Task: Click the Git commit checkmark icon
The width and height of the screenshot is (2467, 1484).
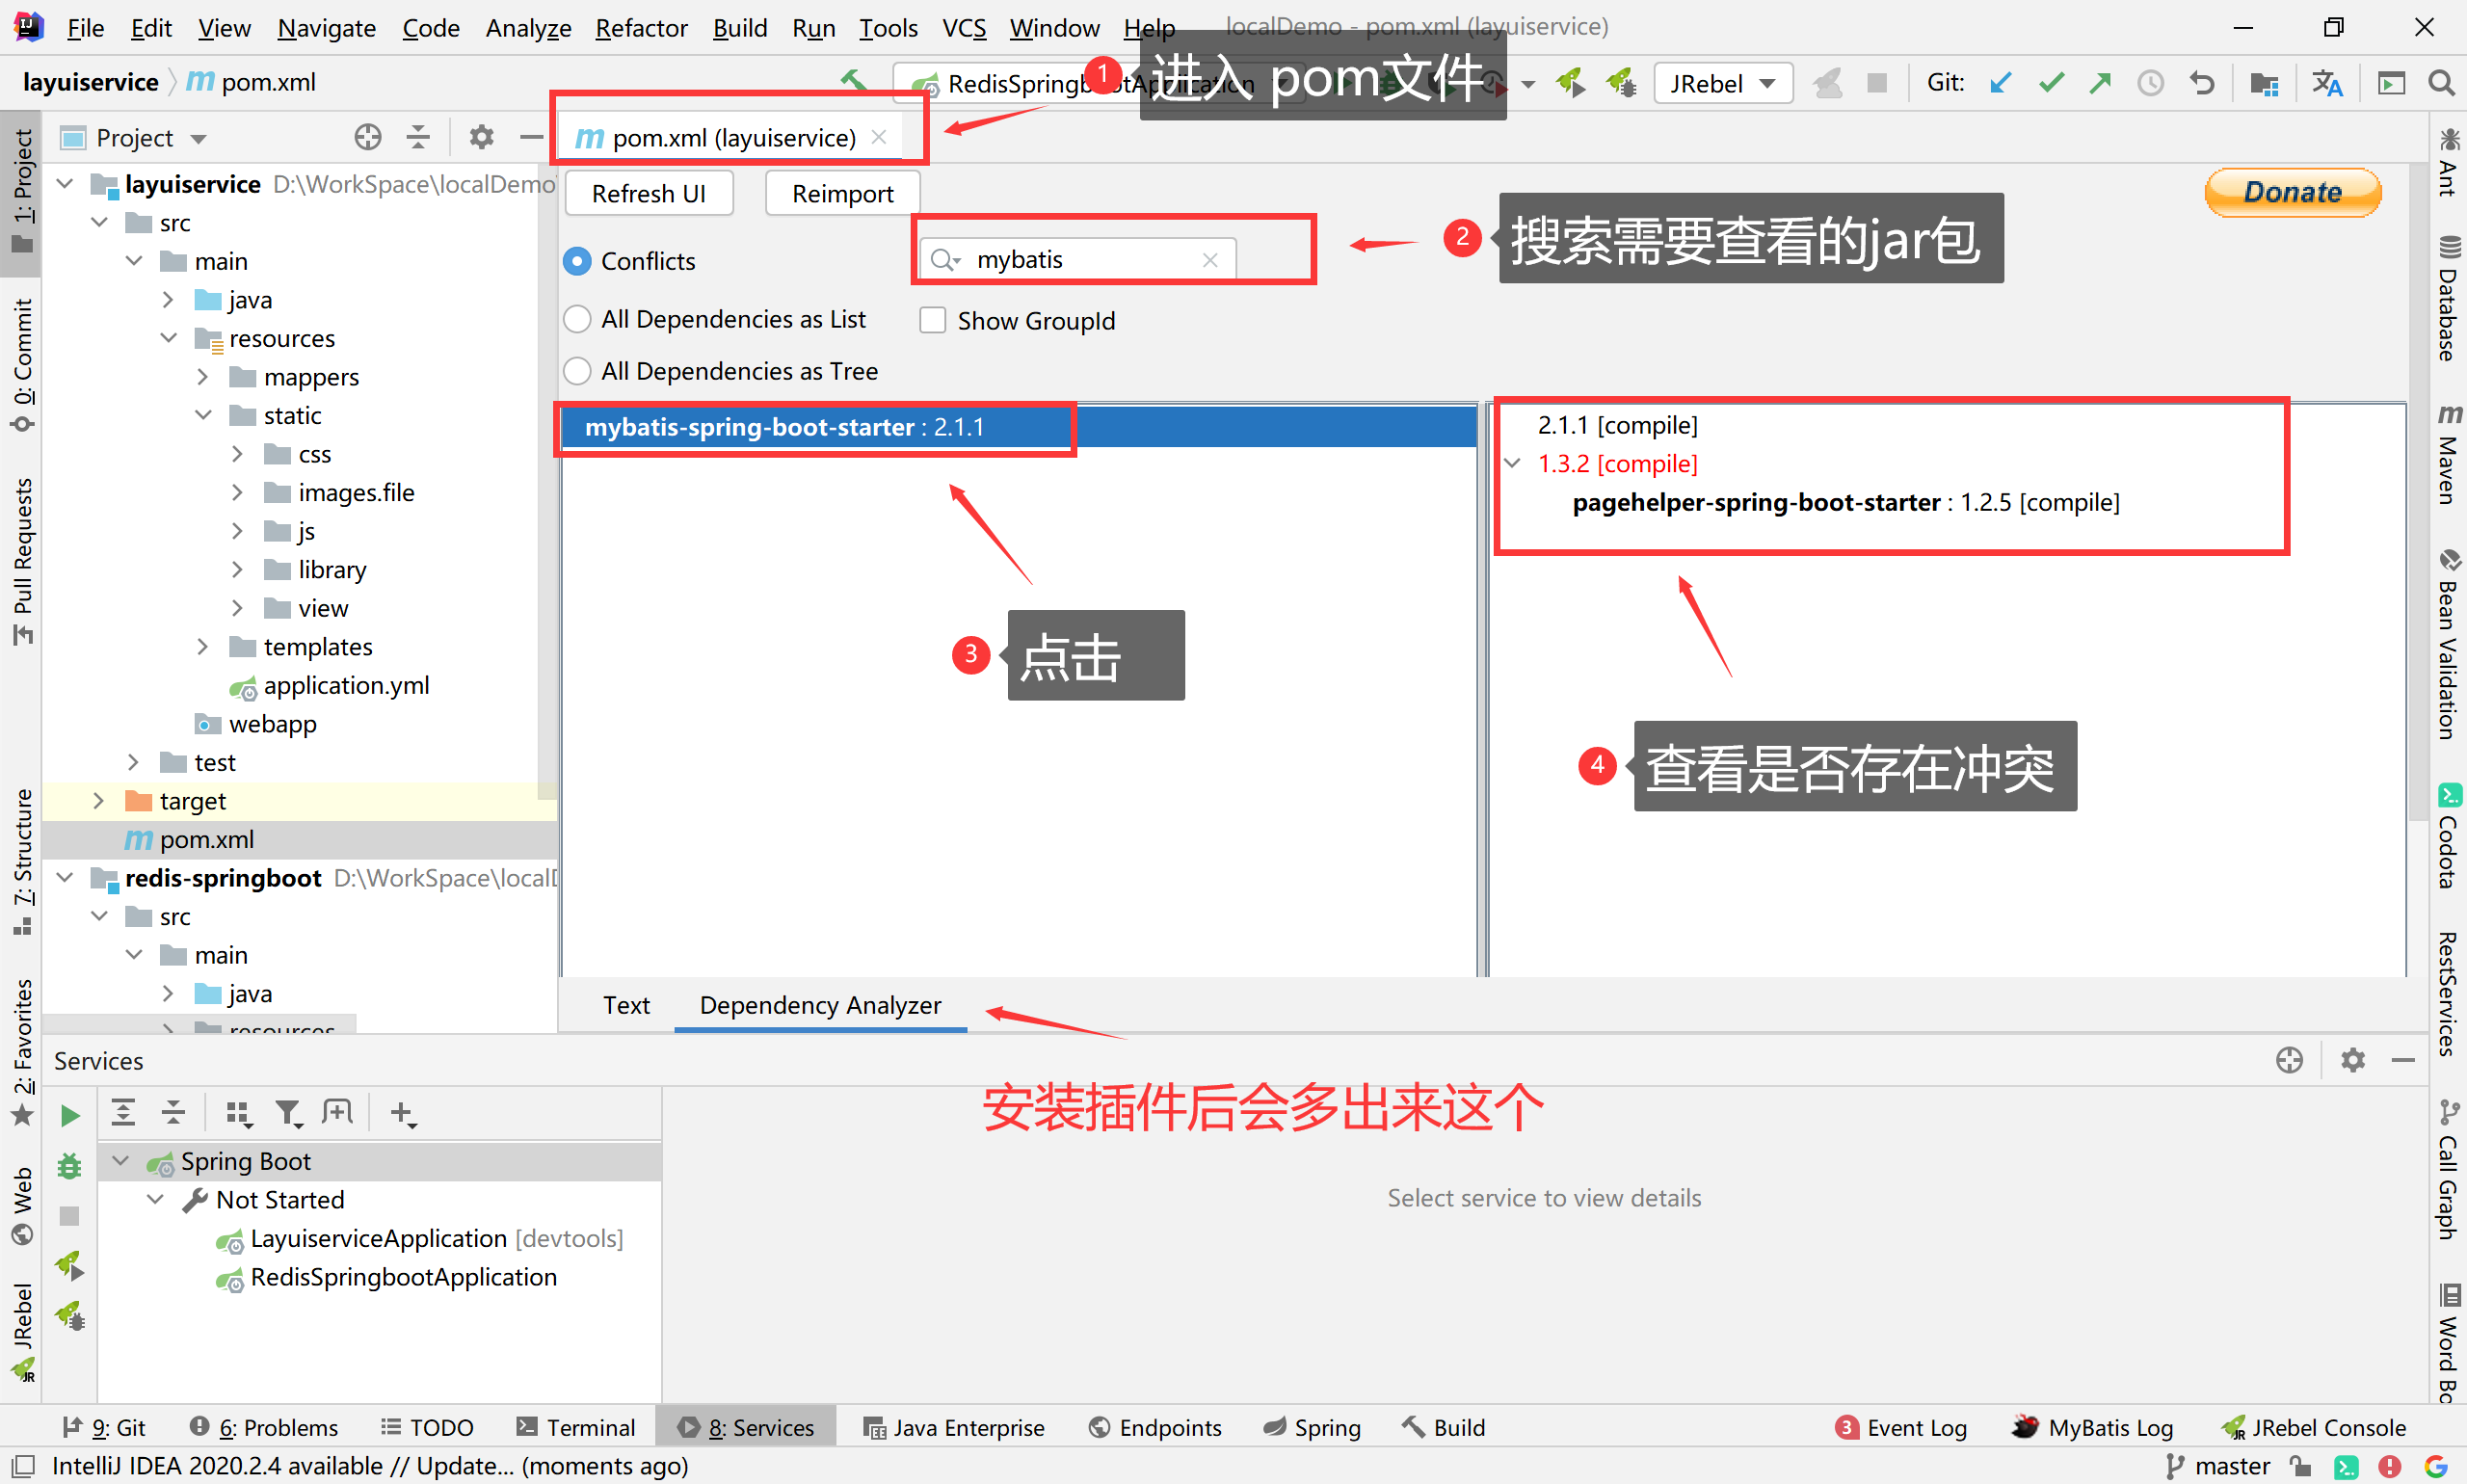Action: coord(2051,83)
